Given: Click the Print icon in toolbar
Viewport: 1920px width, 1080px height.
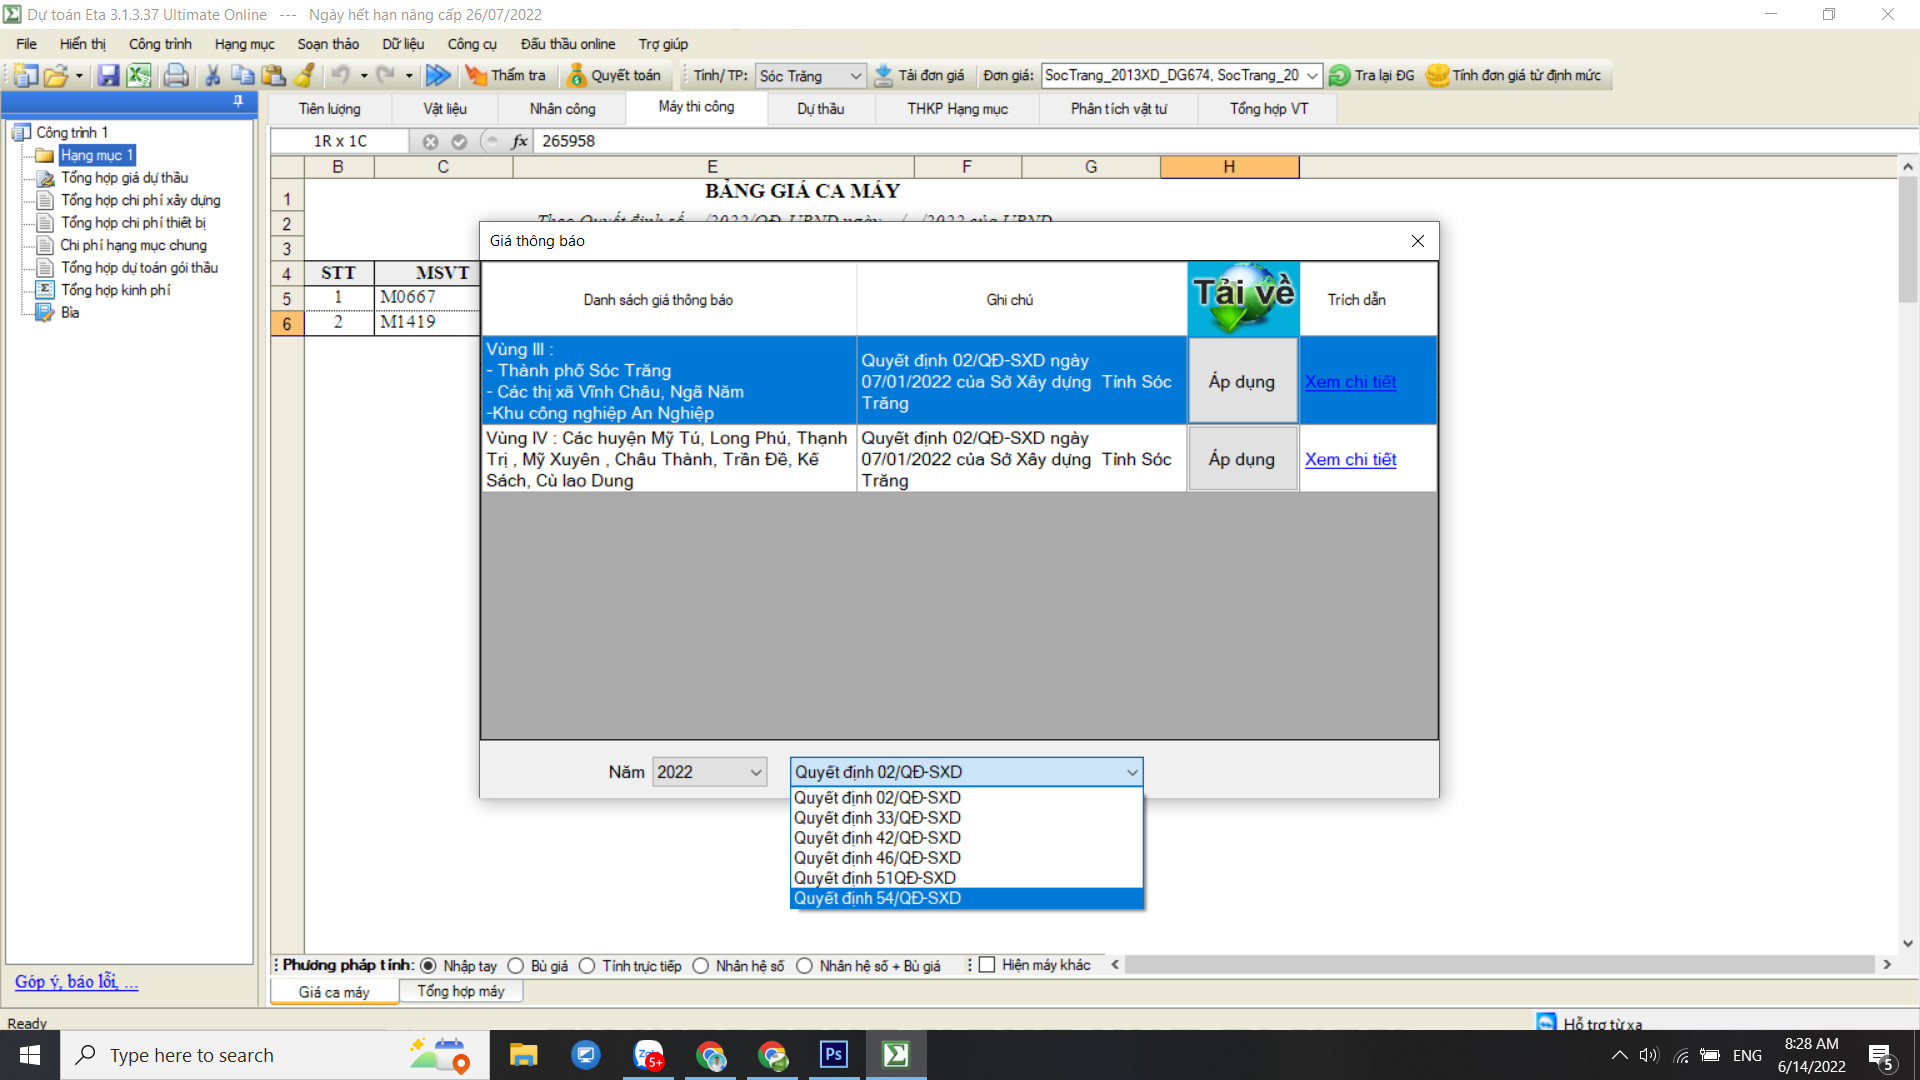Looking at the screenshot, I should tap(176, 75).
